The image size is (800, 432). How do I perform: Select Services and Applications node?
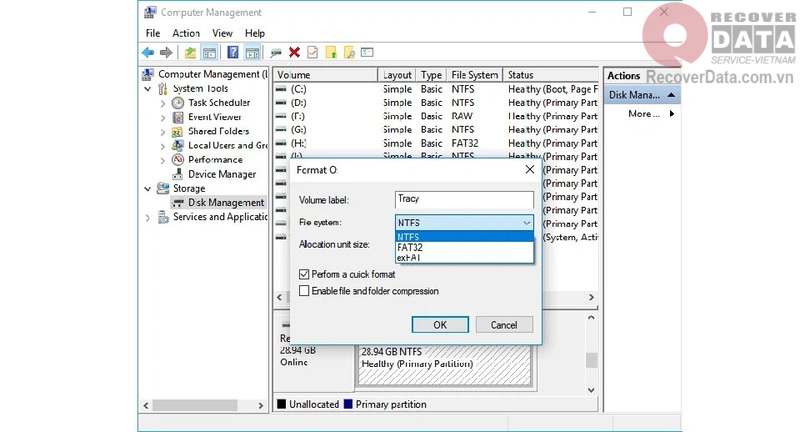click(220, 217)
